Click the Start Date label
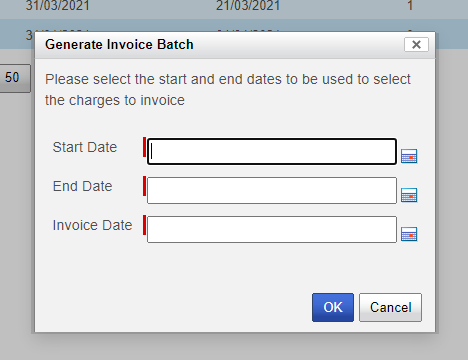This screenshot has height=360, width=468. (85, 147)
